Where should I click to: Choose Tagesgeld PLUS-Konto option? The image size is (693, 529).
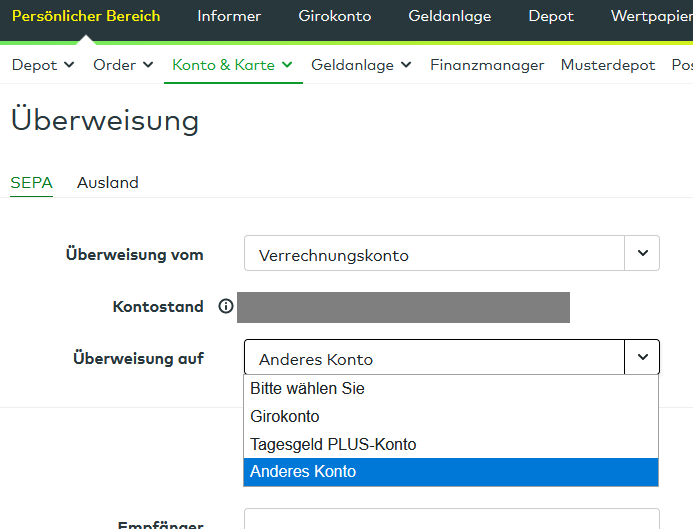(333, 444)
